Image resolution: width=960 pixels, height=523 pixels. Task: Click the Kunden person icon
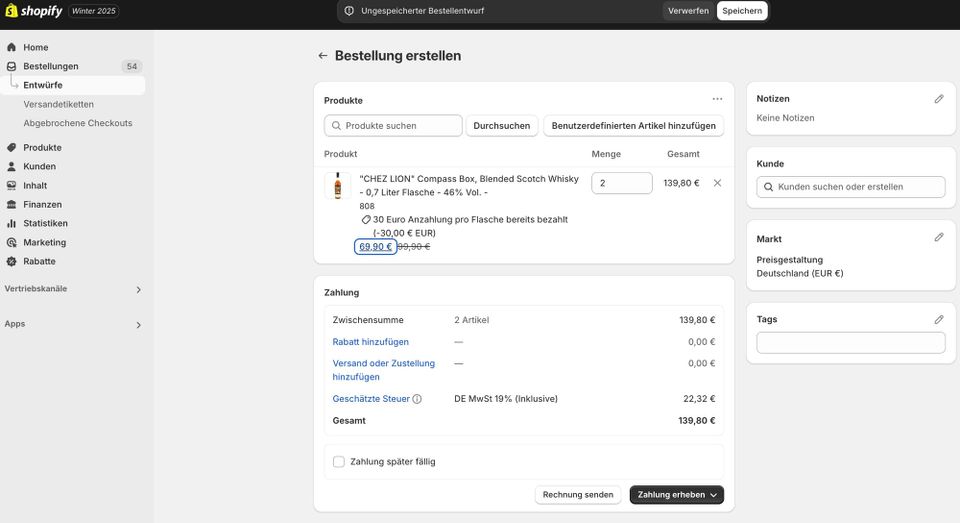[x=11, y=167]
